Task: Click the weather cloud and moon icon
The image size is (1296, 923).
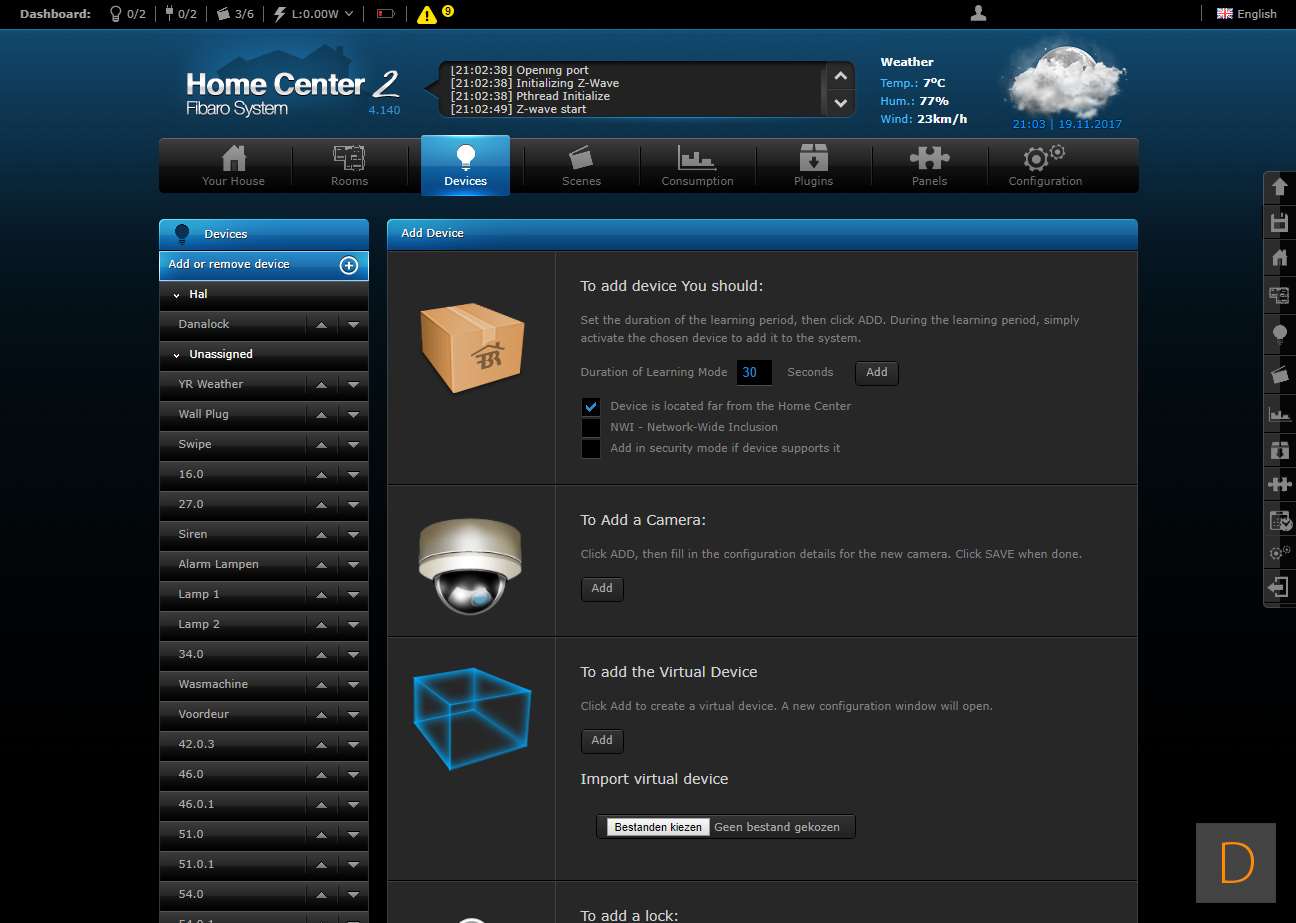Action: (x=1064, y=80)
